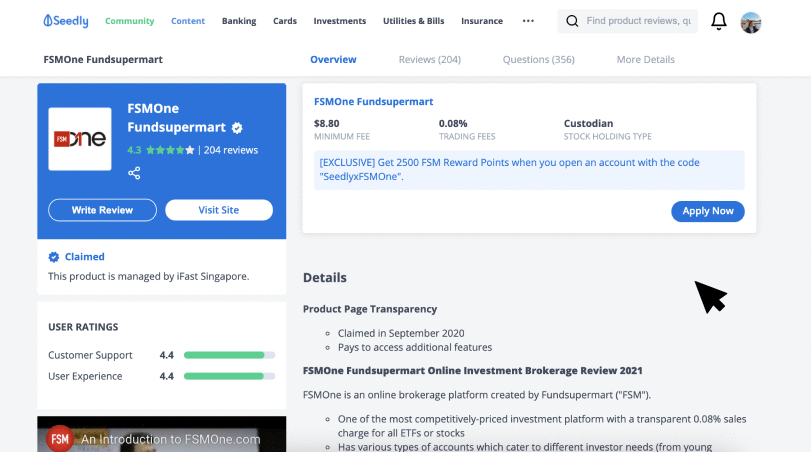Click 'Claimed in September 2020' bullet
The height and width of the screenshot is (452, 811).
pos(401,333)
